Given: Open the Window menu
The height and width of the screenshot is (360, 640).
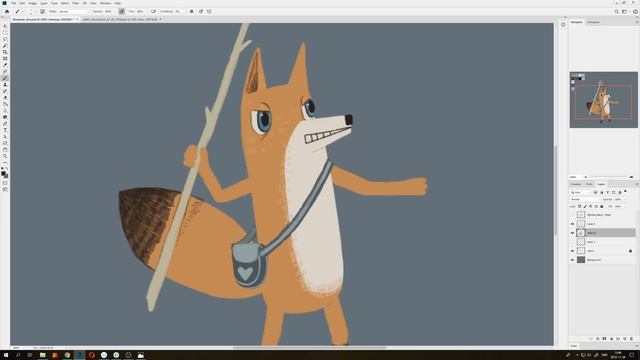Looking at the screenshot, I should tap(105, 3).
